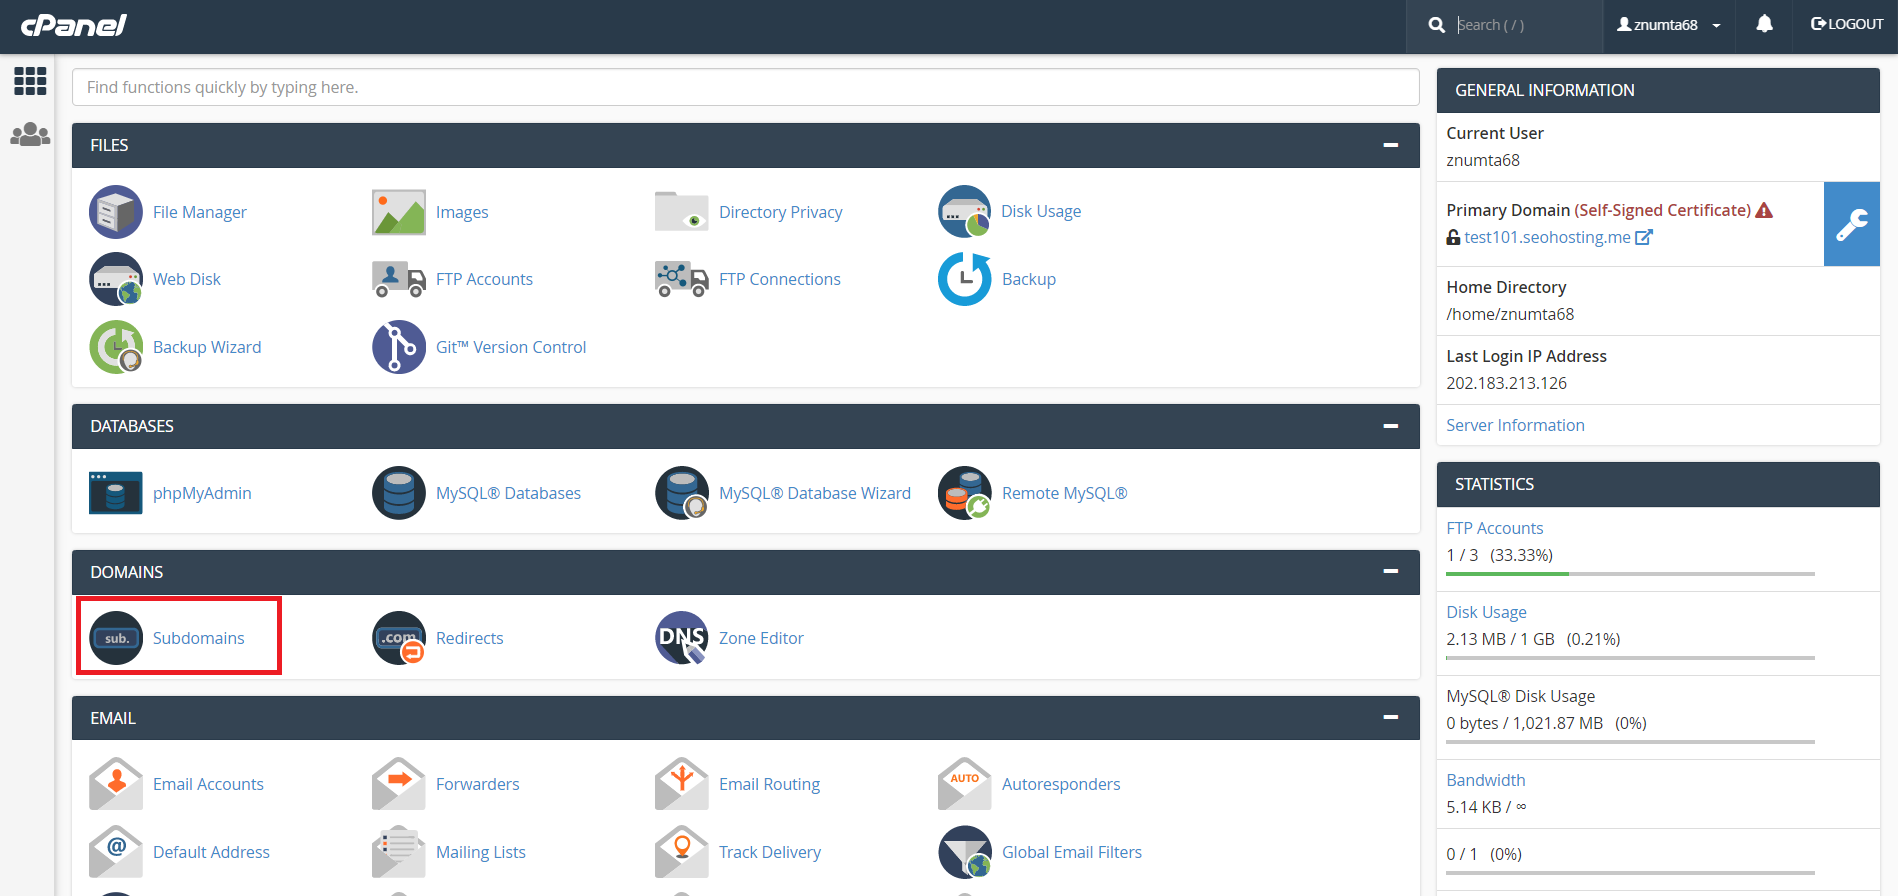This screenshot has width=1898, height=896.
Task: Click the LOGOUT button
Action: tap(1847, 24)
